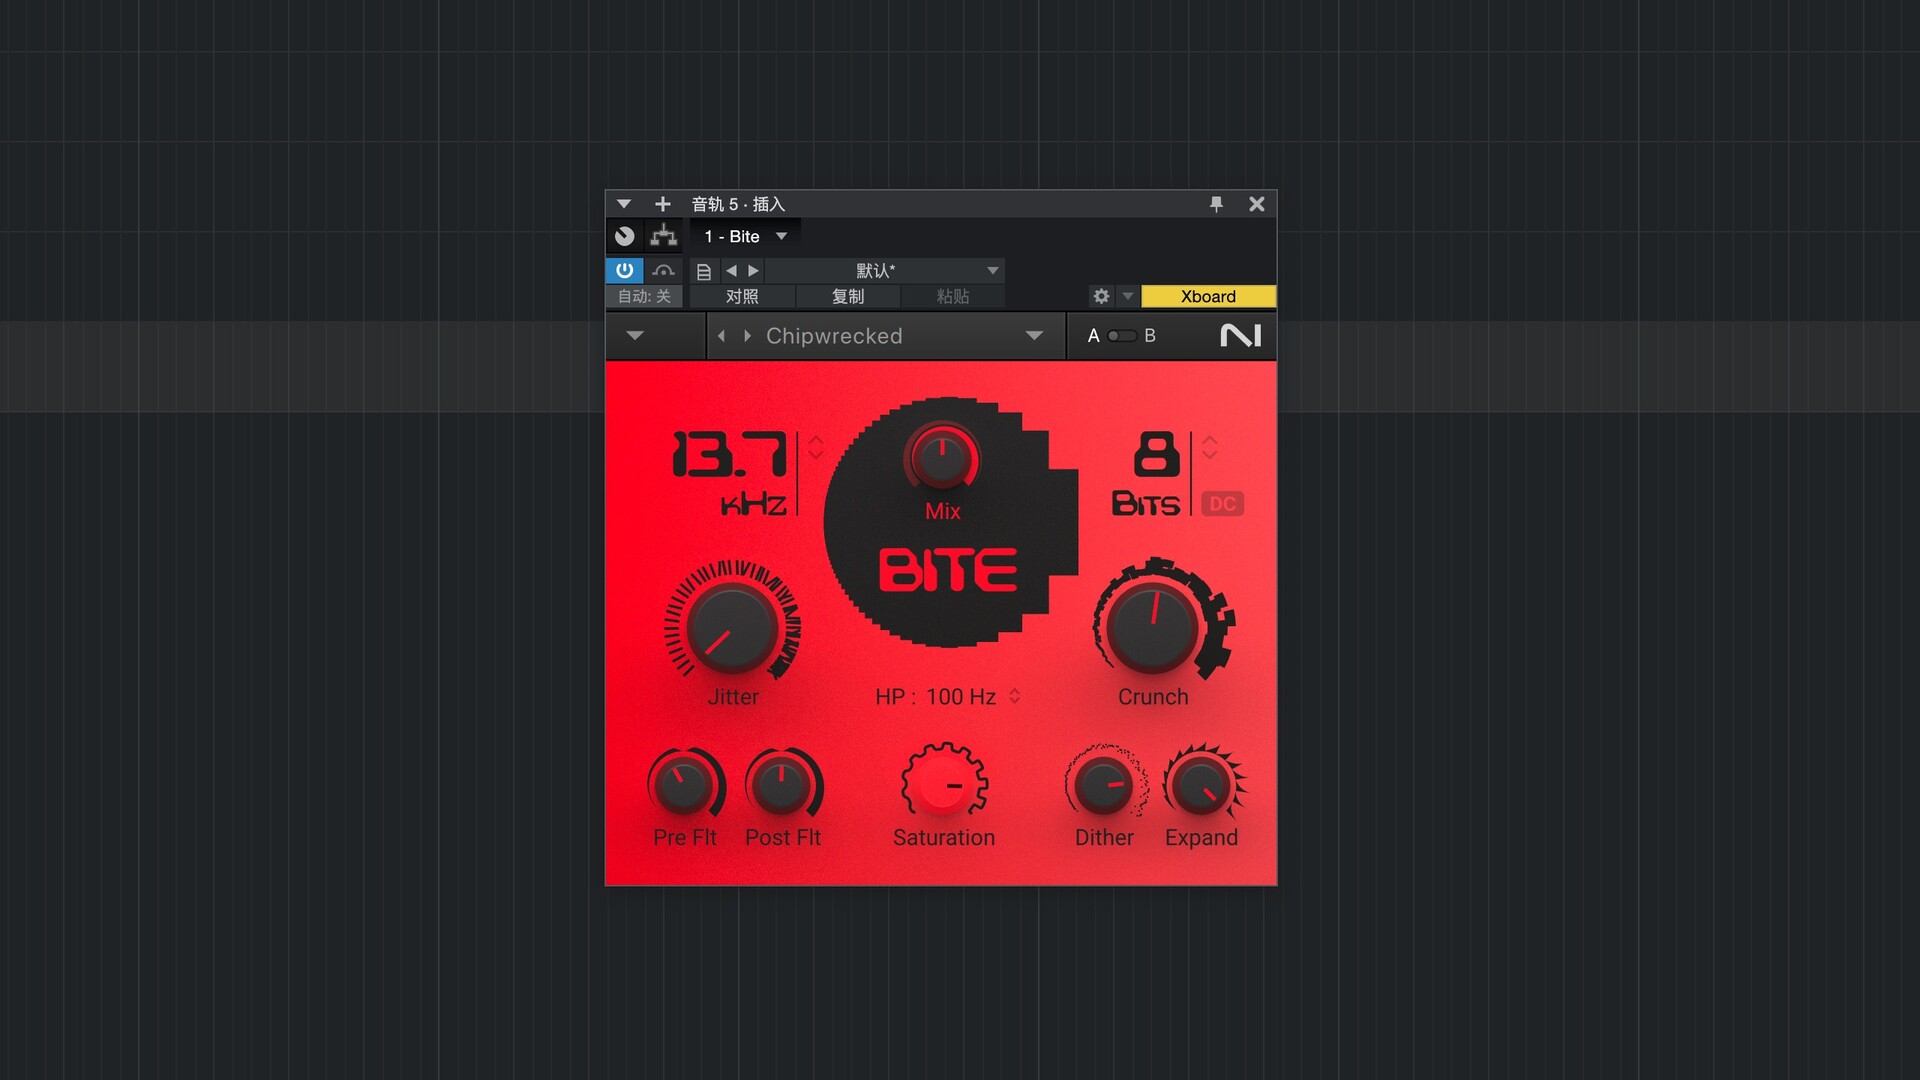Toggle 自动: 关 automation state
The width and height of the screenshot is (1920, 1080).
[644, 296]
